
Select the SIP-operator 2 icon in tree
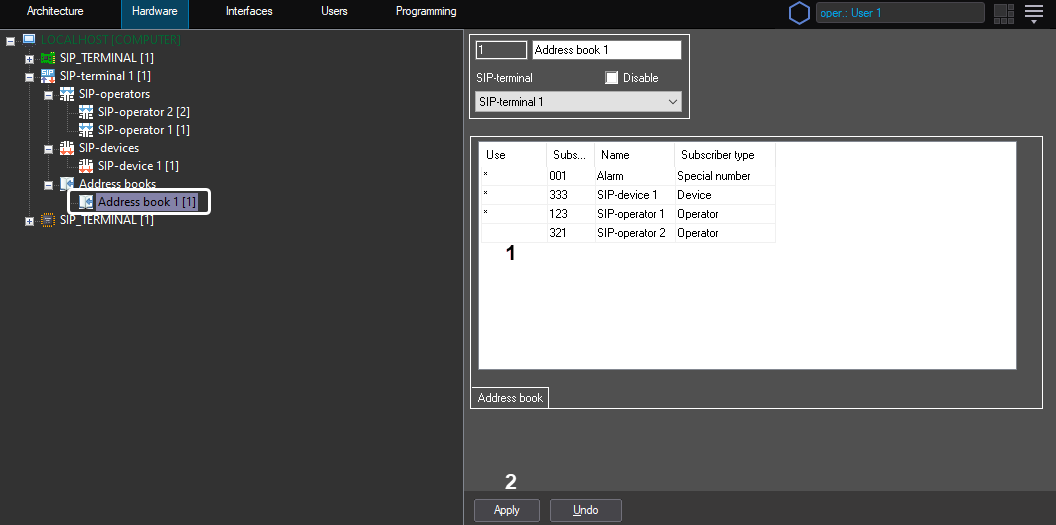point(86,112)
